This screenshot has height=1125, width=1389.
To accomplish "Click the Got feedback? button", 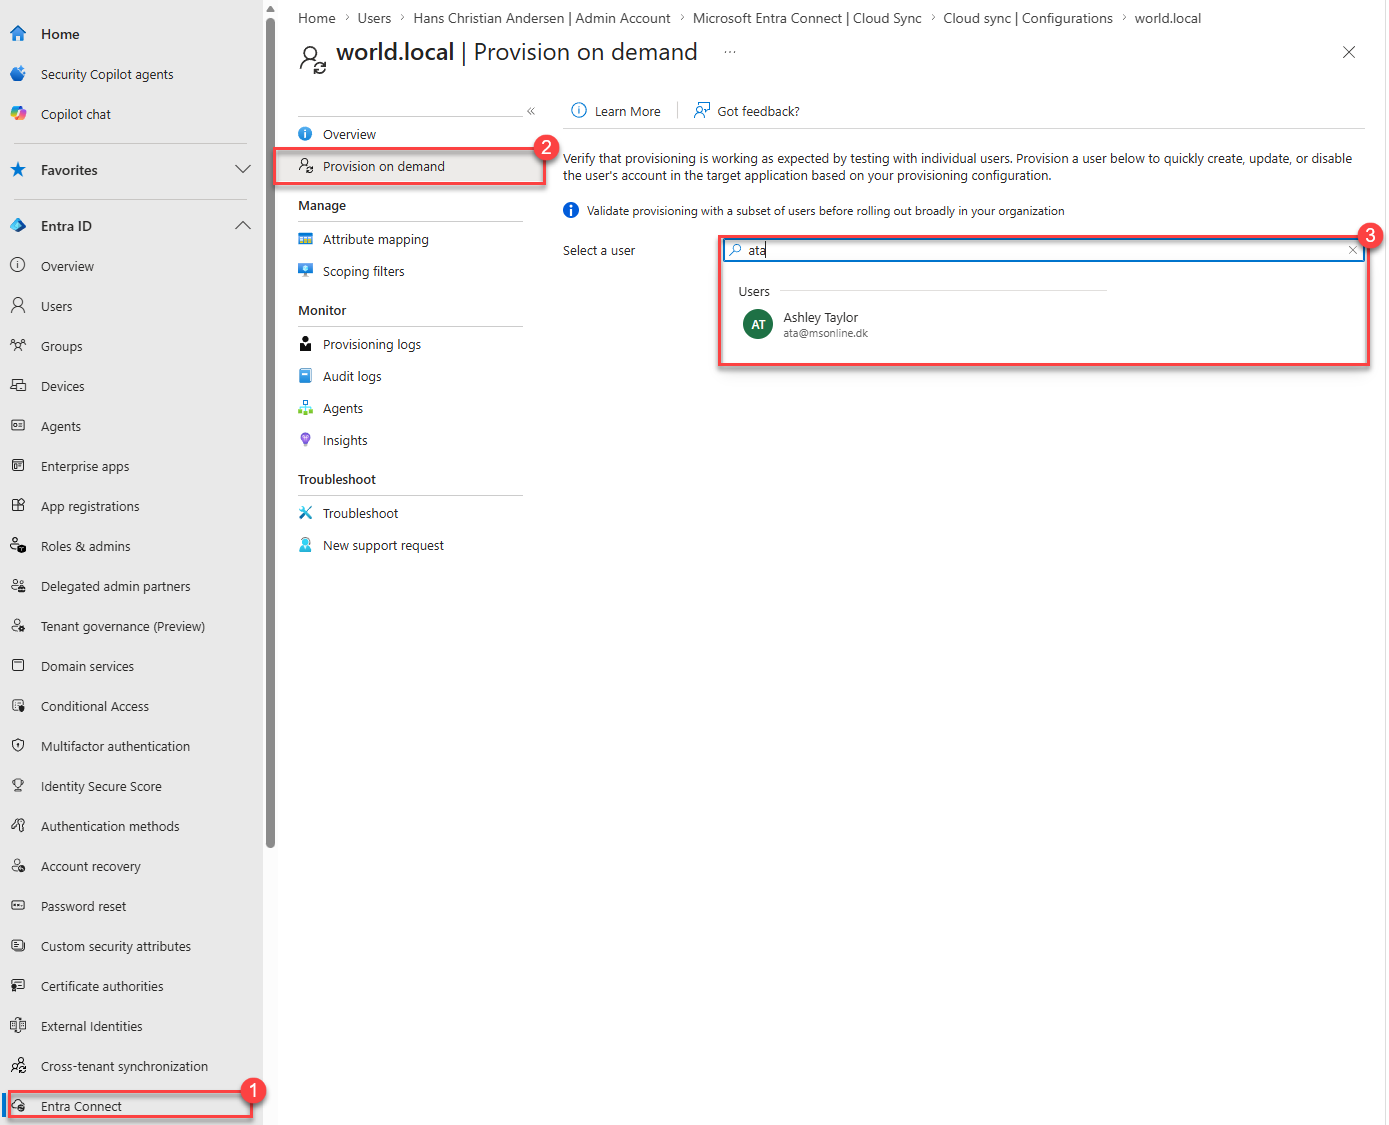I will 747,111.
